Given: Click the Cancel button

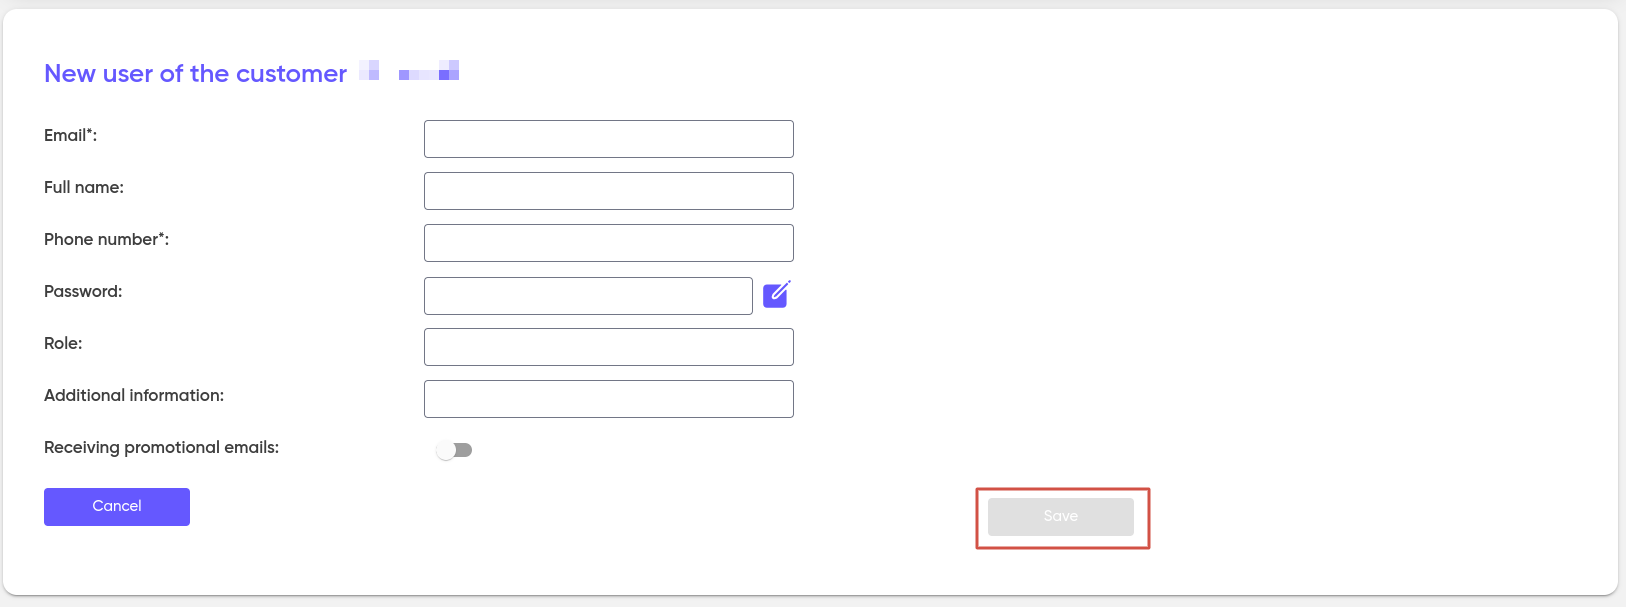Looking at the screenshot, I should 117,507.
